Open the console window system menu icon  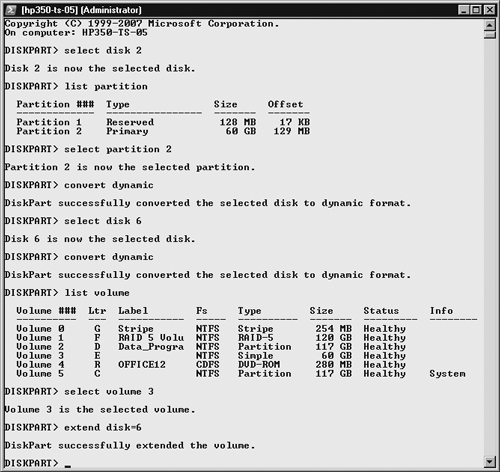click(11, 10)
